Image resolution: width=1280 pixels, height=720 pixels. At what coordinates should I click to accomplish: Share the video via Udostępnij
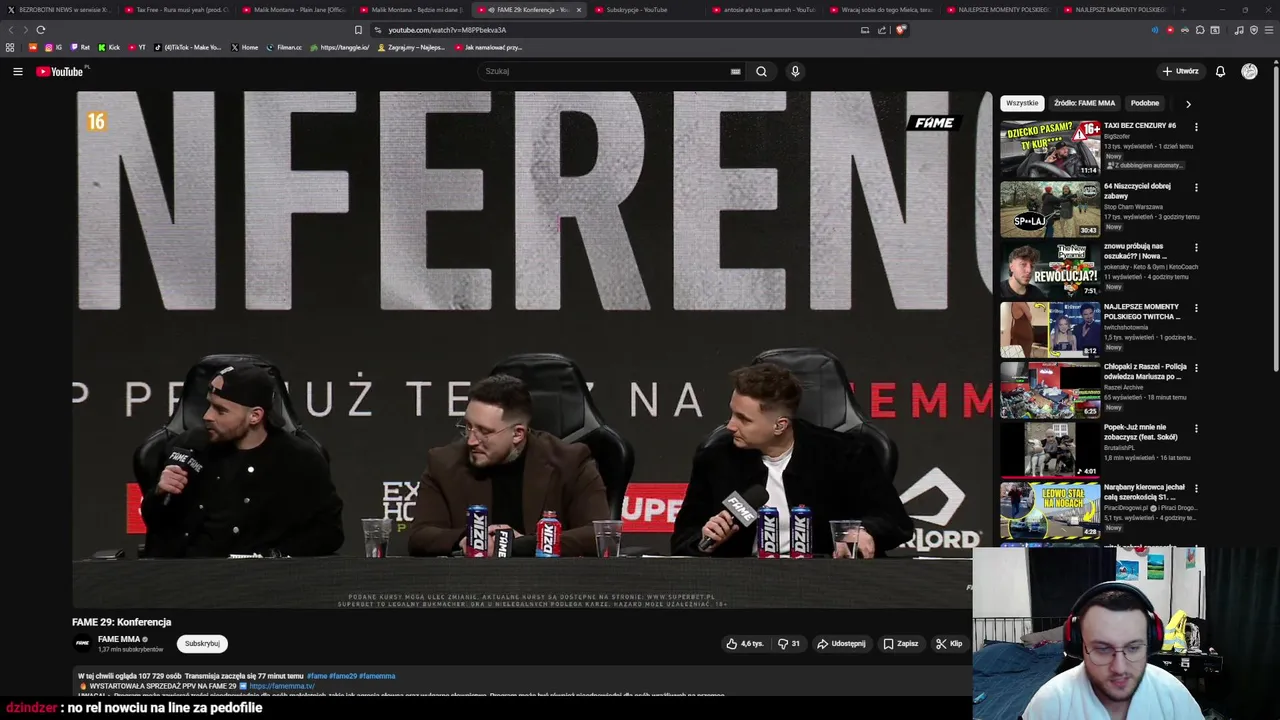841,644
